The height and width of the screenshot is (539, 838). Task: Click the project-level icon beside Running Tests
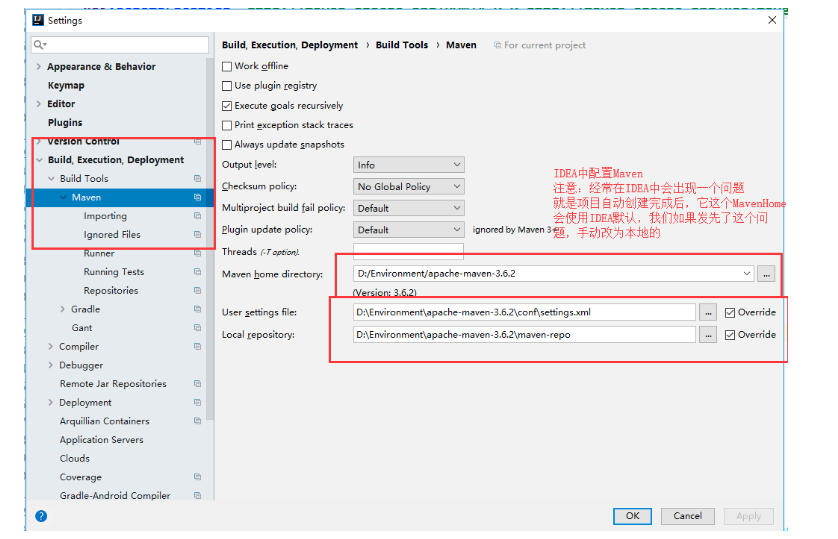click(197, 272)
